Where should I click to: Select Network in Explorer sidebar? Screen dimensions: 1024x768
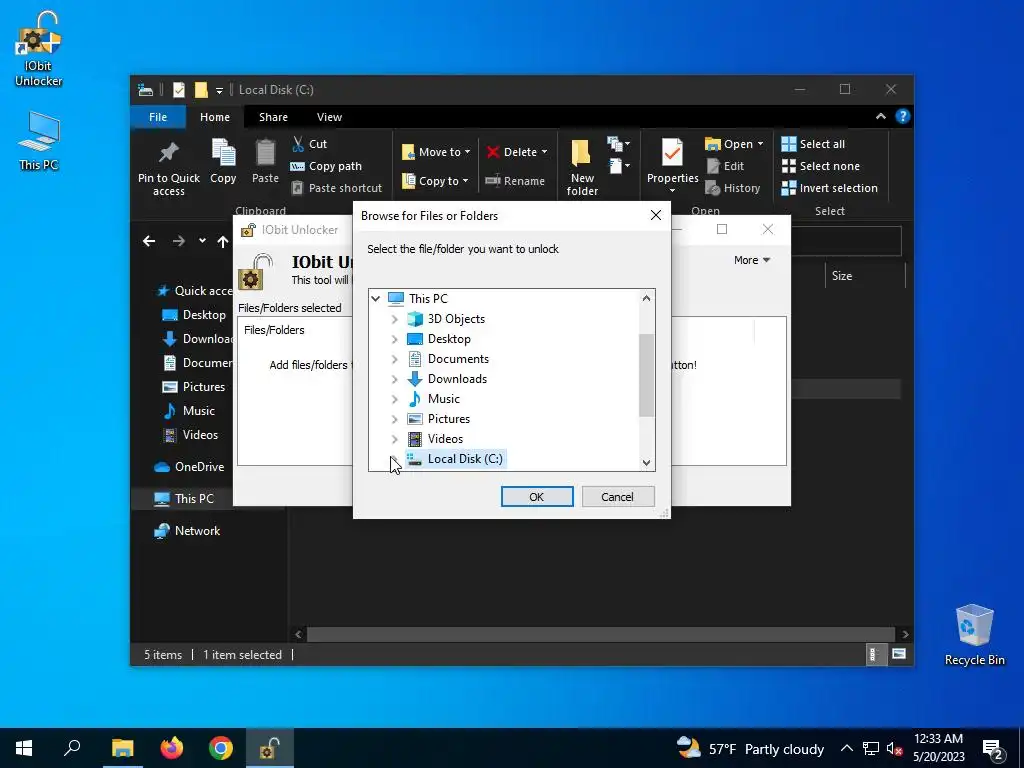click(x=187, y=531)
